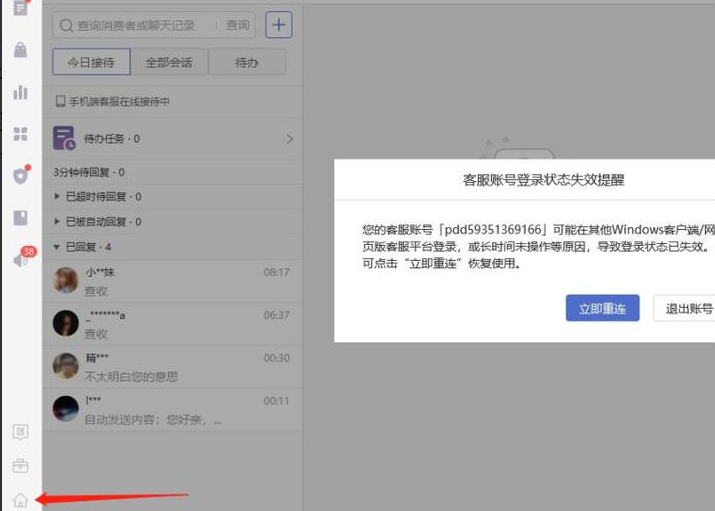715x511 pixels.
Task: Click the 立即重连 reconnect button
Action: (602, 308)
